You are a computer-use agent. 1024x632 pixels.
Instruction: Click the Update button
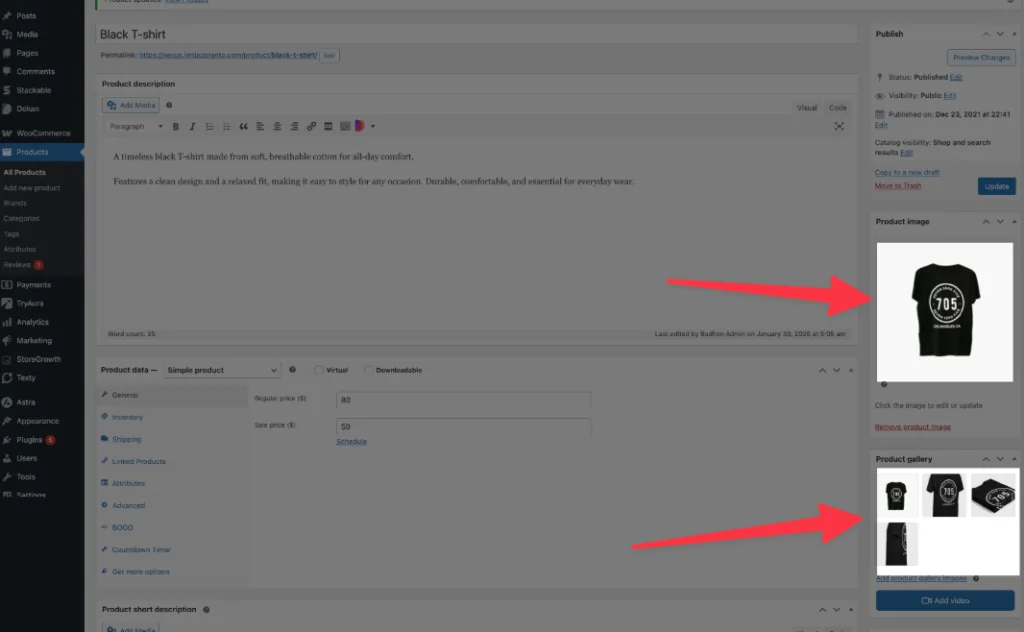[997, 186]
